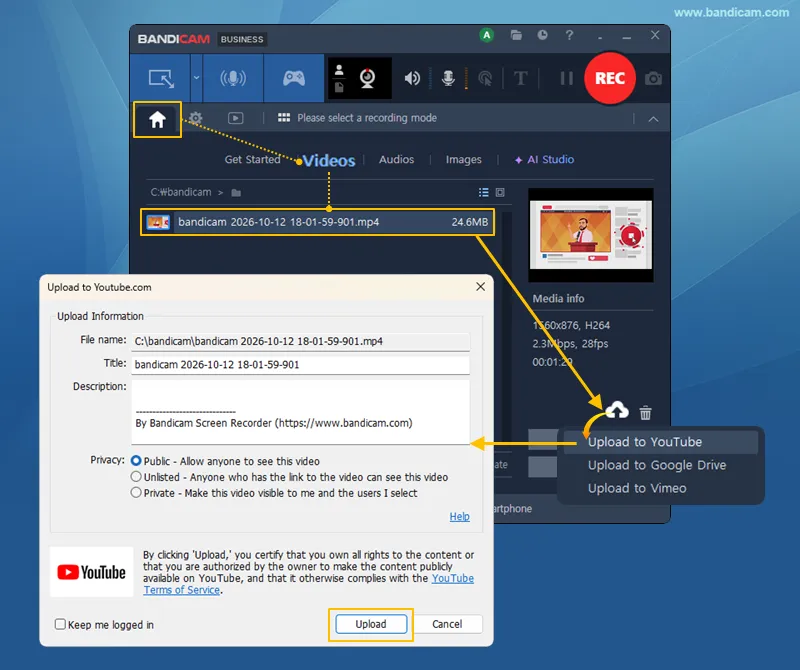The height and width of the screenshot is (670, 800).
Task: Delete the video with the trash icon
Action: point(645,412)
